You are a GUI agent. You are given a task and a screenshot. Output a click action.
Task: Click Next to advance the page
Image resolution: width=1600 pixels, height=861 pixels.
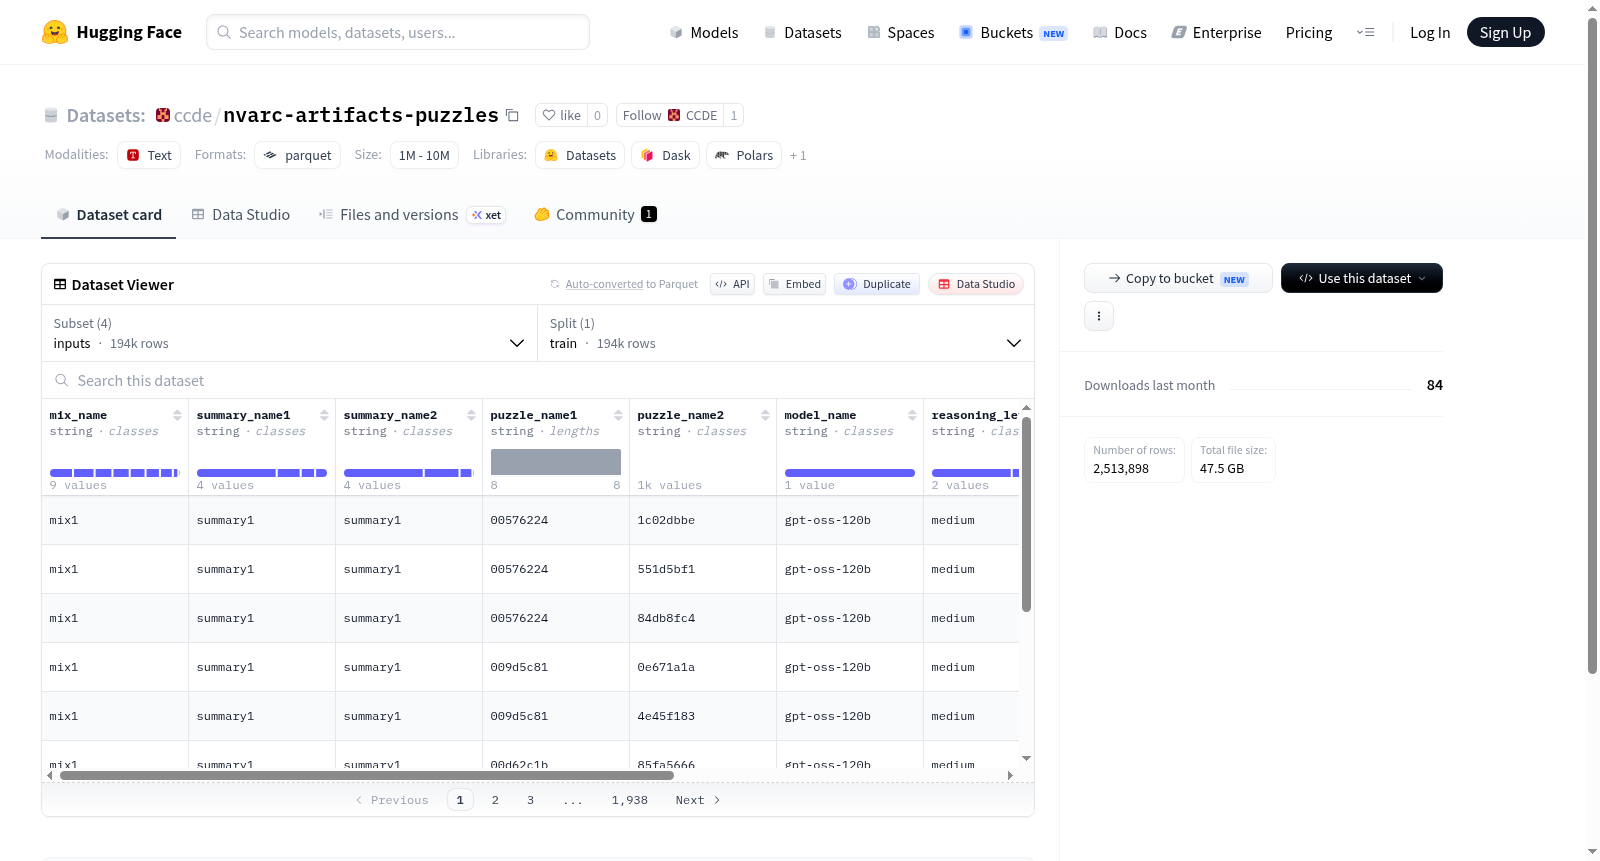click(698, 800)
